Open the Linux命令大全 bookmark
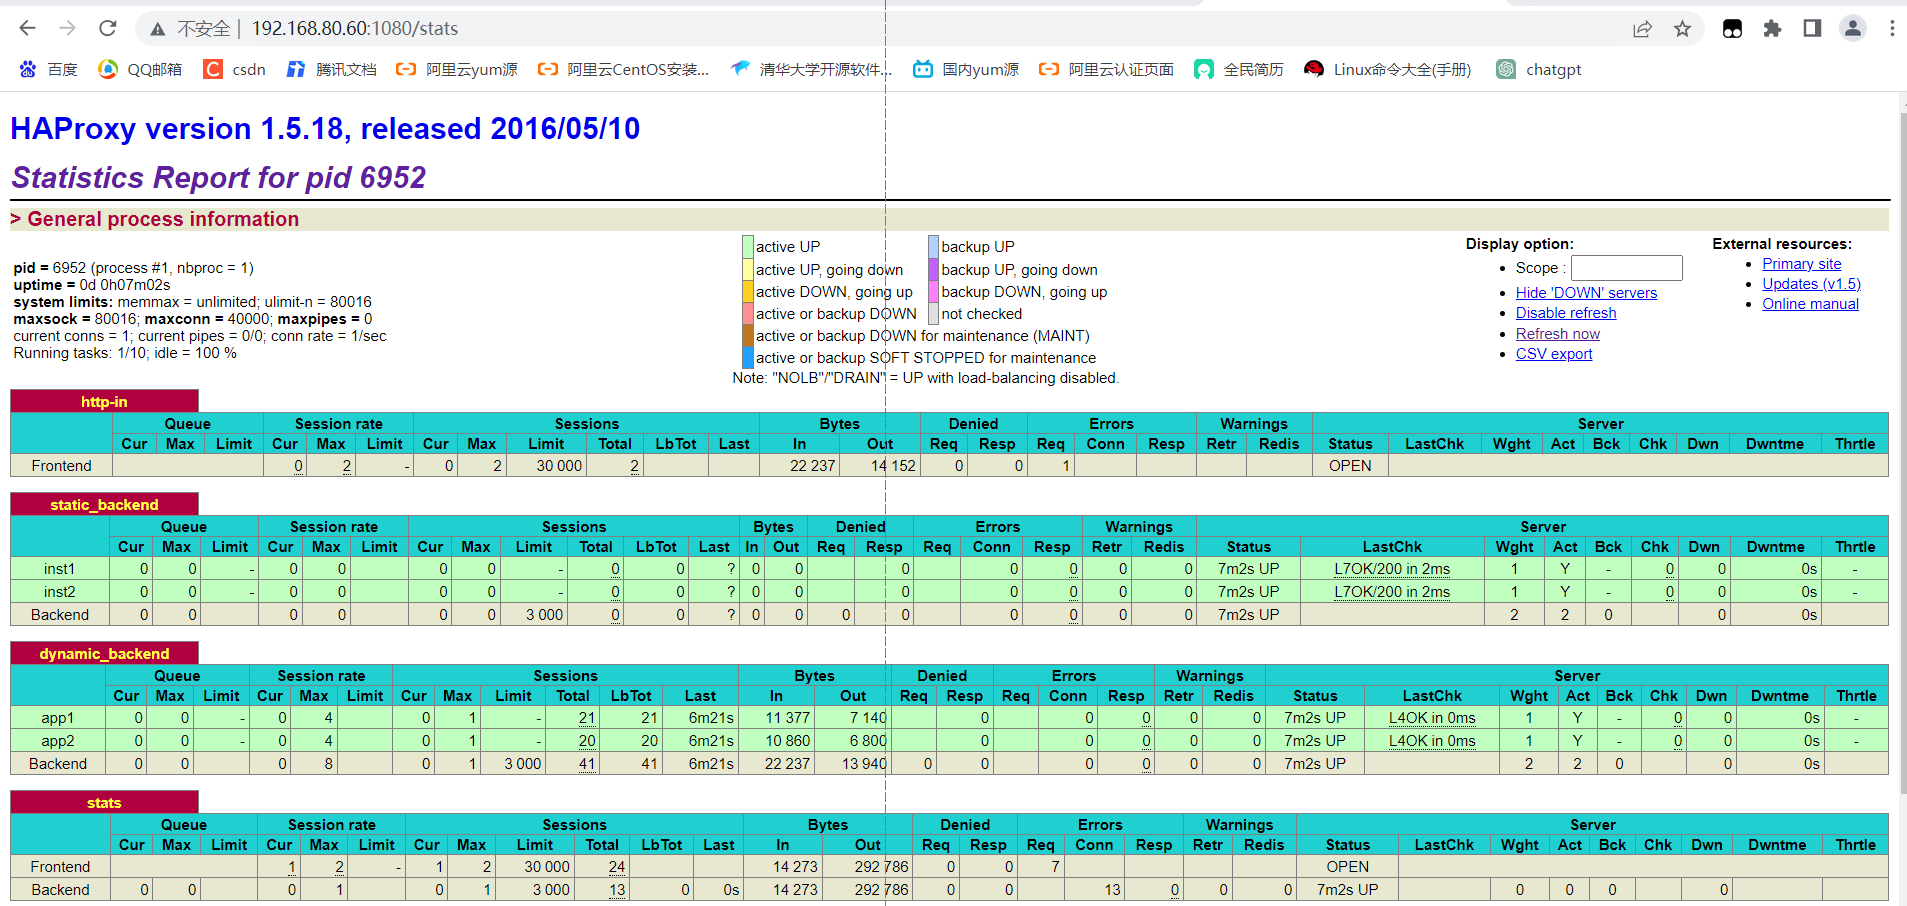Image resolution: width=1907 pixels, height=906 pixels. 1388,69
